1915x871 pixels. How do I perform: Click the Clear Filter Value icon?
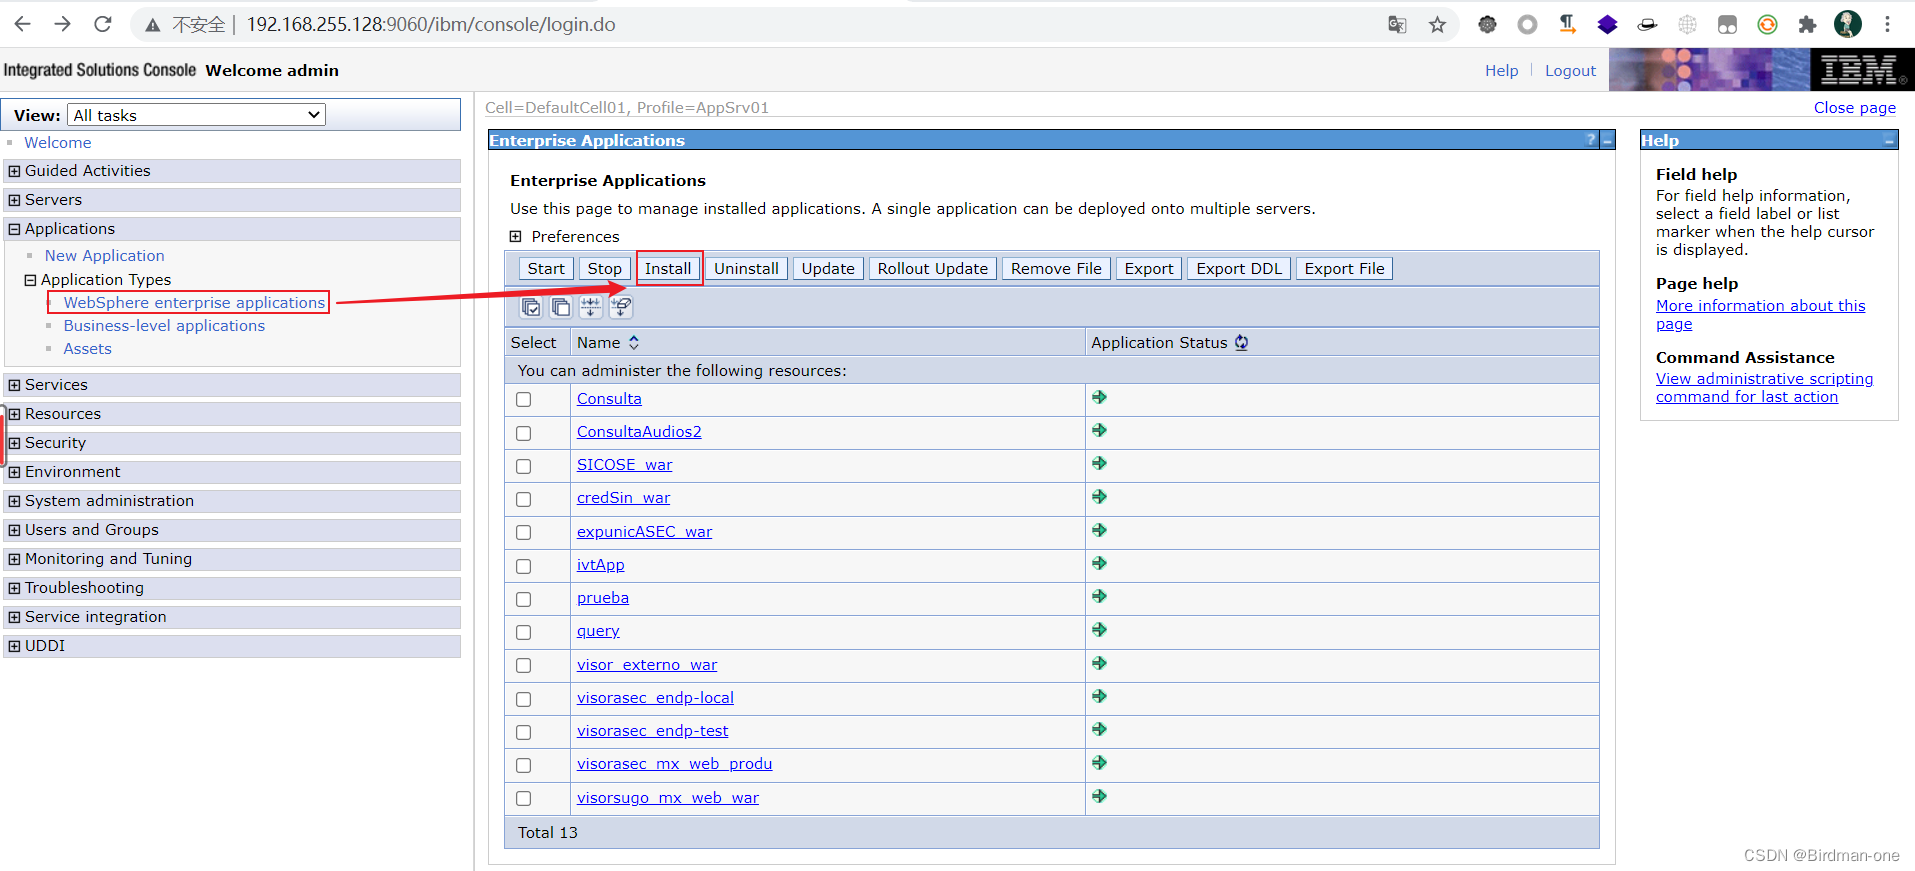tap(621, 307)
